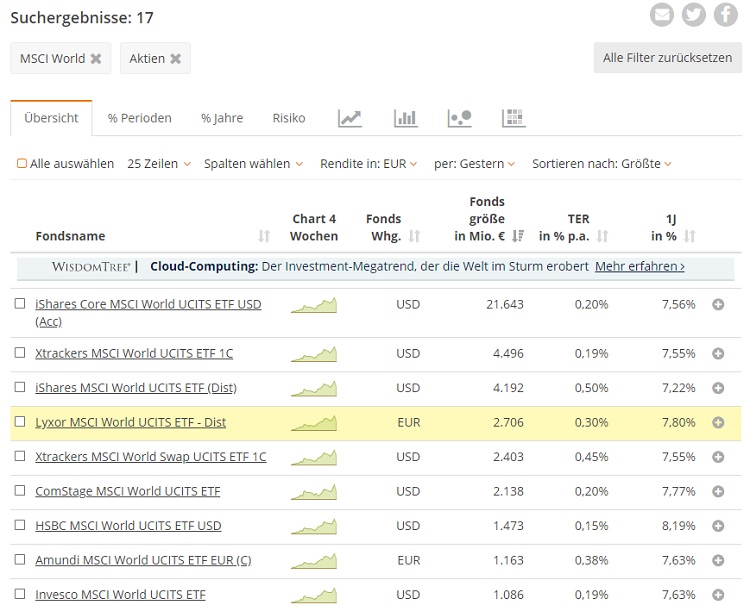Sort by TER column arrows
This screenshot has height=605, width=750.
tap(603, 236)
